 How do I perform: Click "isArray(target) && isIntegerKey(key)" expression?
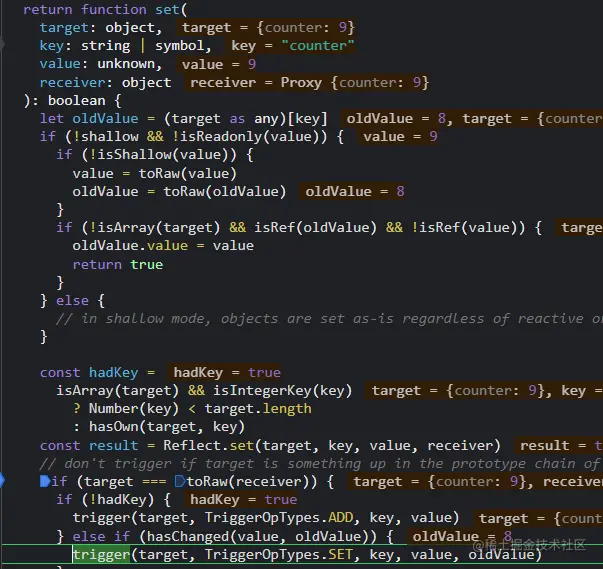tap(204, 390)
